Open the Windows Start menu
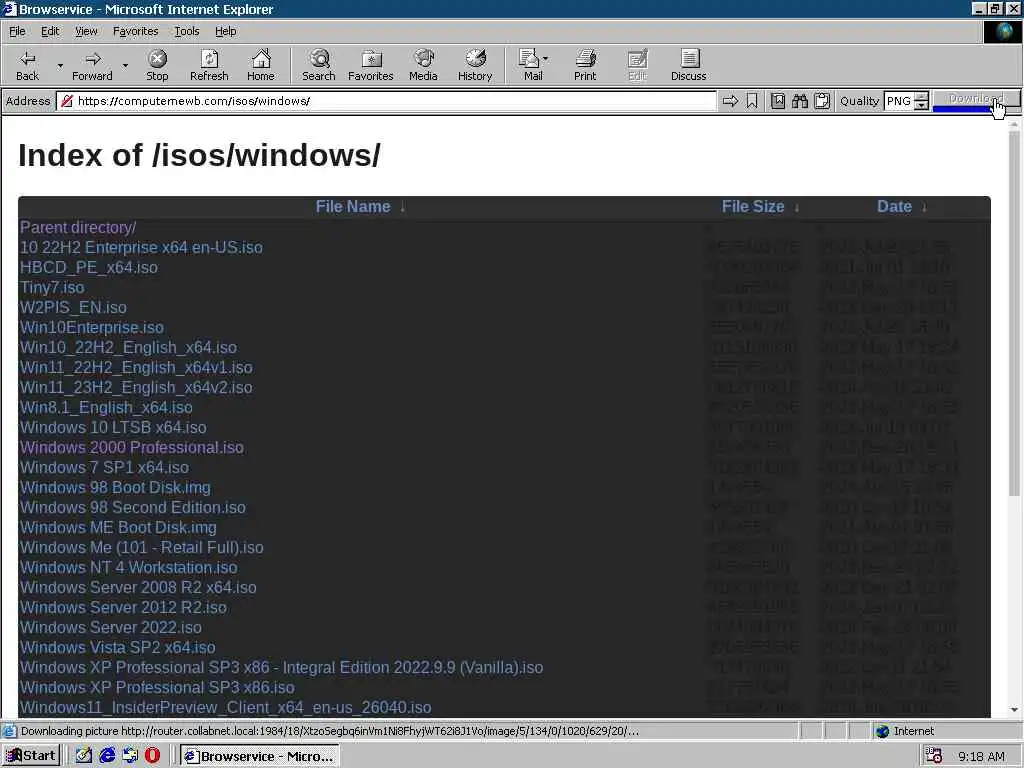Viewport: 1024px width, 768px height. pos(31,756)
